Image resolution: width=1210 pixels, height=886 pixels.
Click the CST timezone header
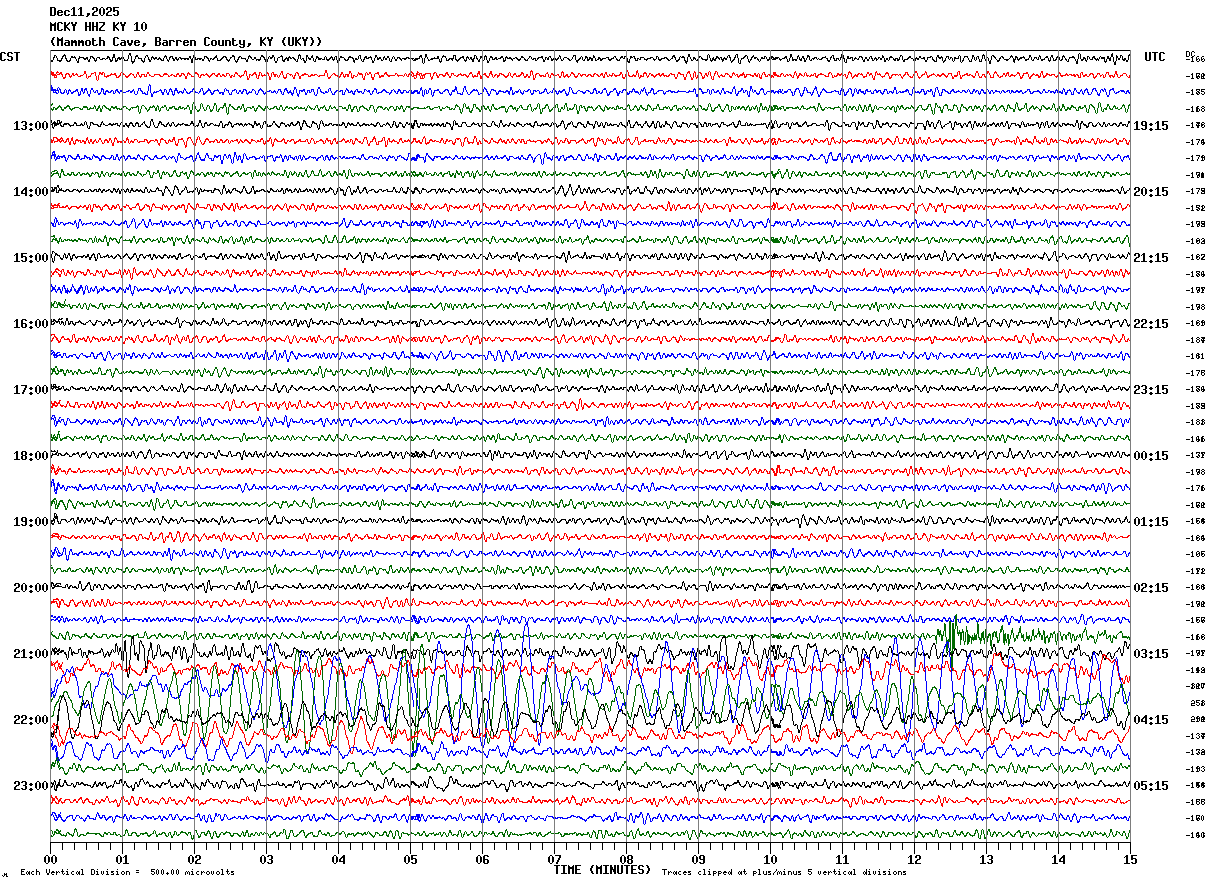[x=10, y=57]
